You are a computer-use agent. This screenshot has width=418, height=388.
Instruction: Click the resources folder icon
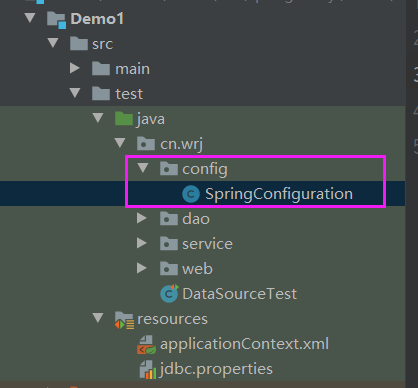pos(124,320)
